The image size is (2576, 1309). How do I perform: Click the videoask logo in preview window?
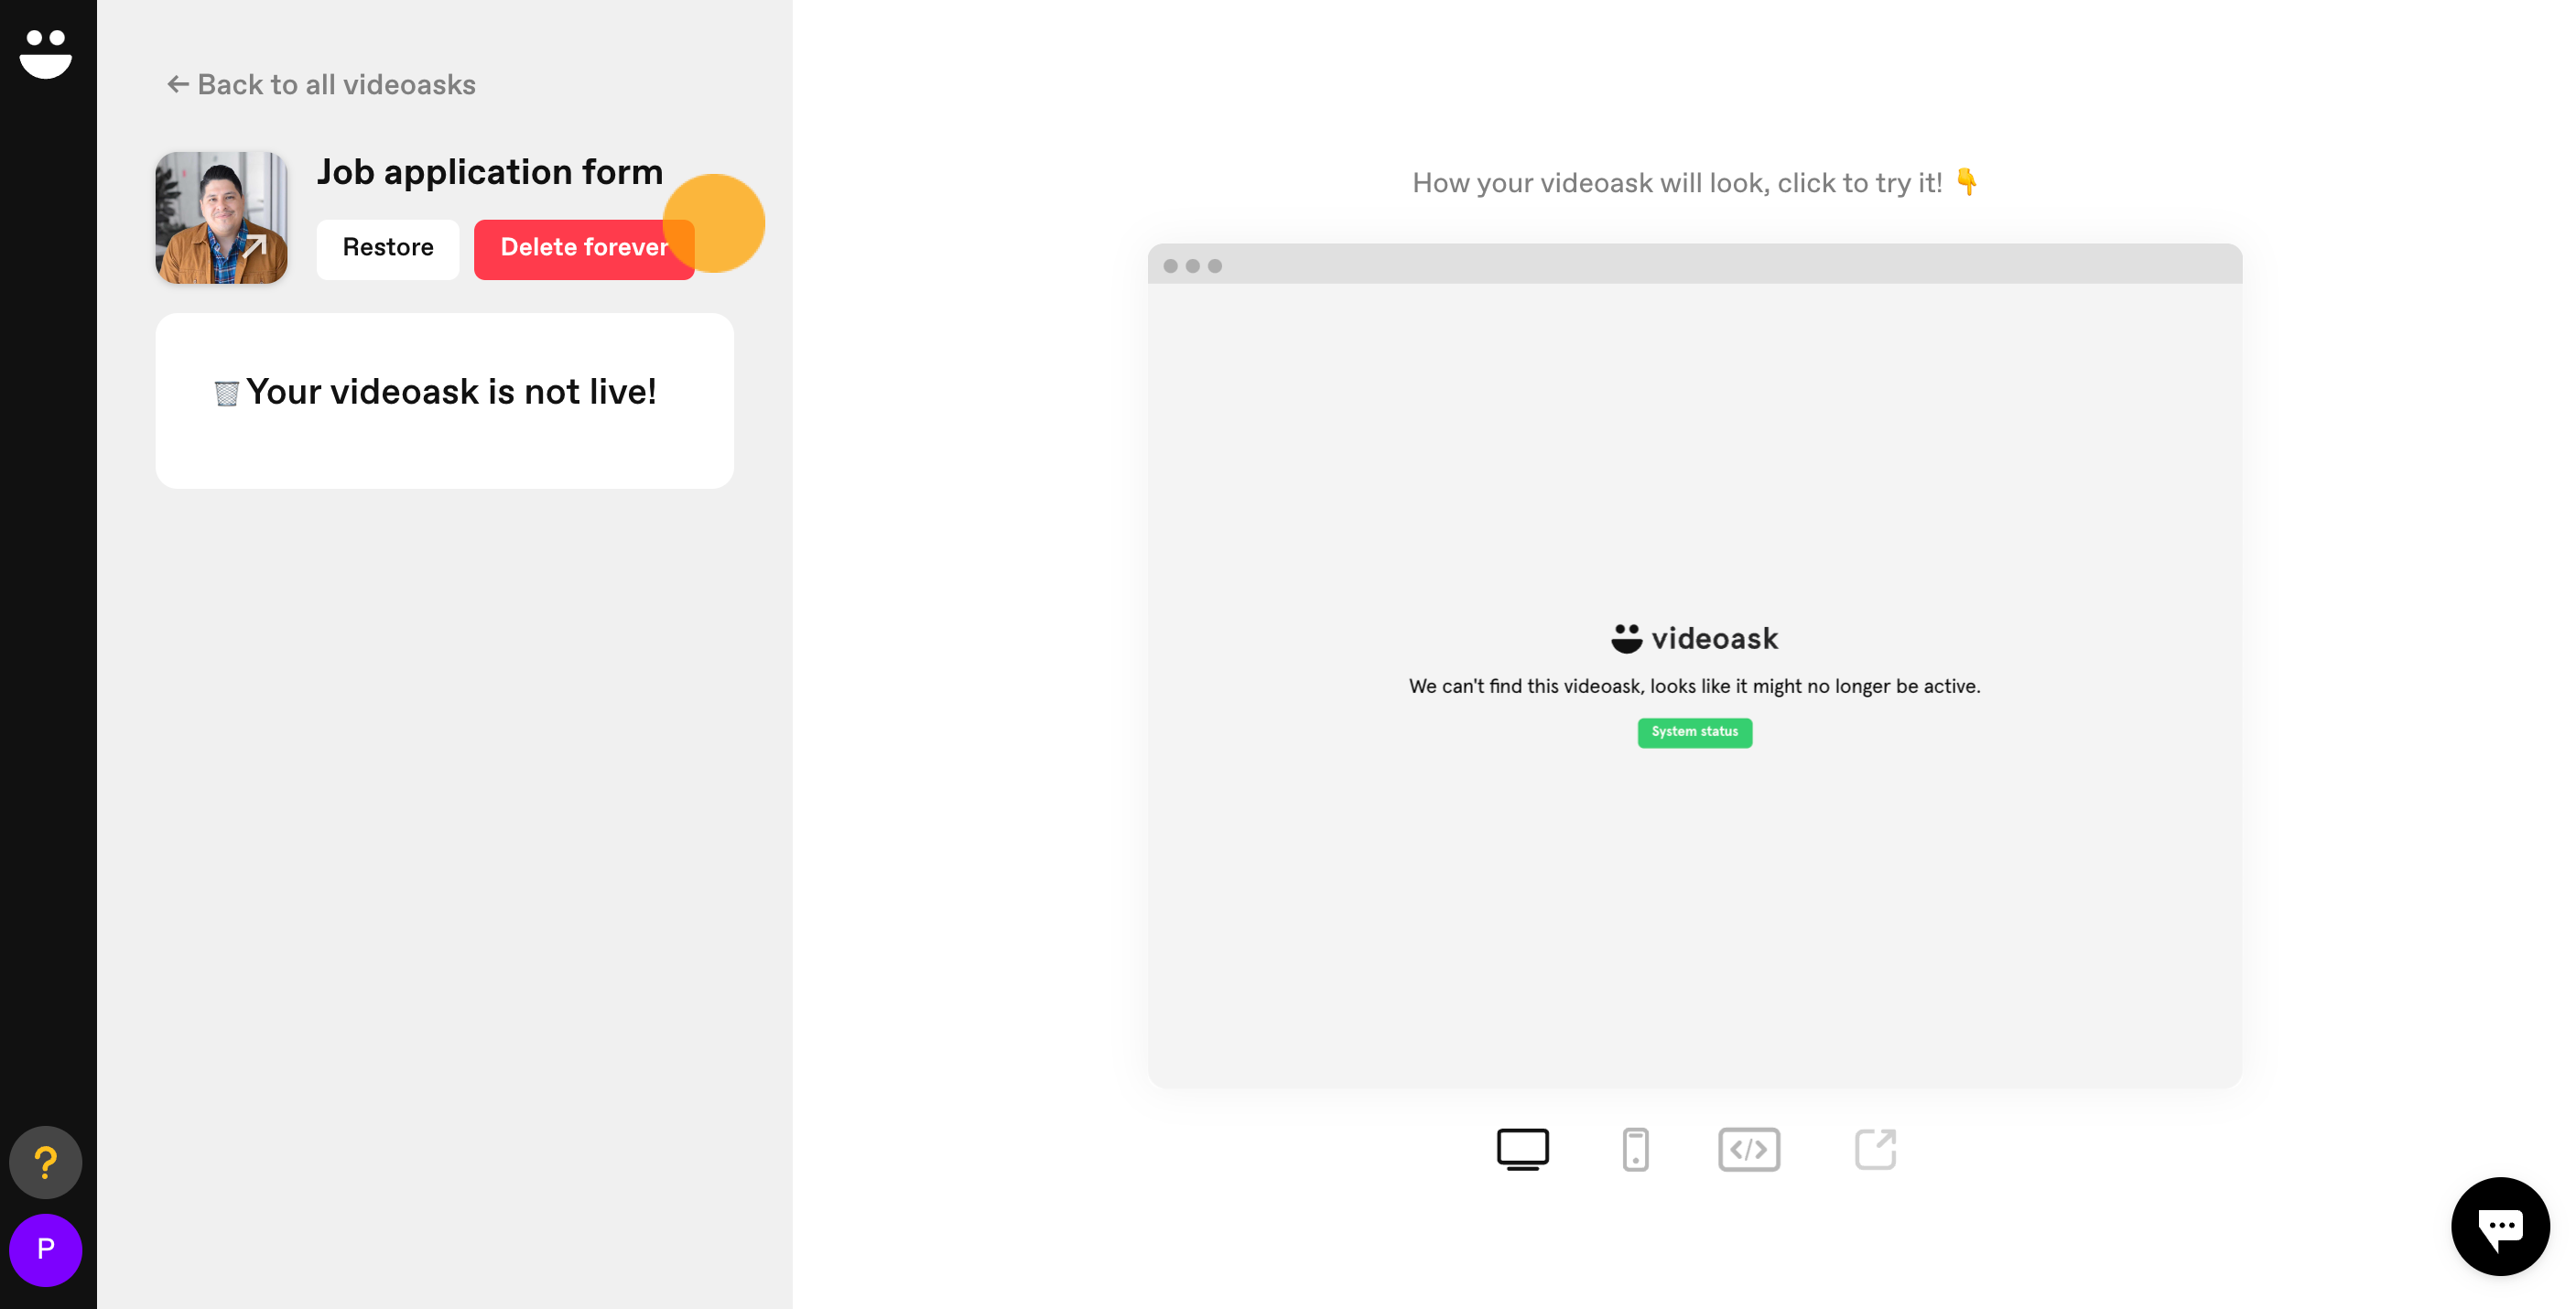pyautogui.click(x=1694, y=638)
